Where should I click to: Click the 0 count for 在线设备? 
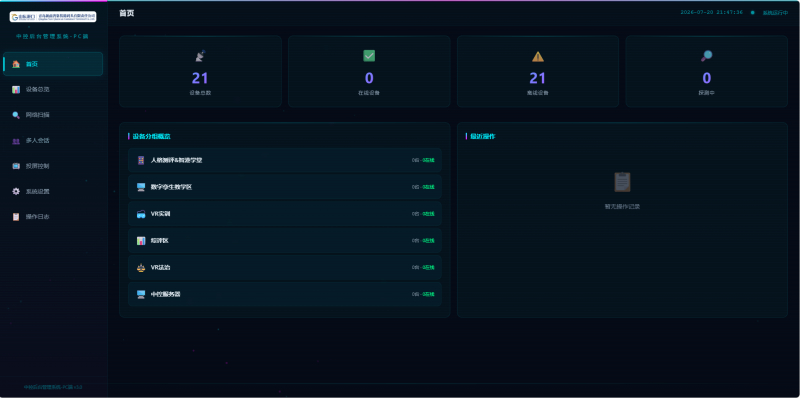(369, 78)
